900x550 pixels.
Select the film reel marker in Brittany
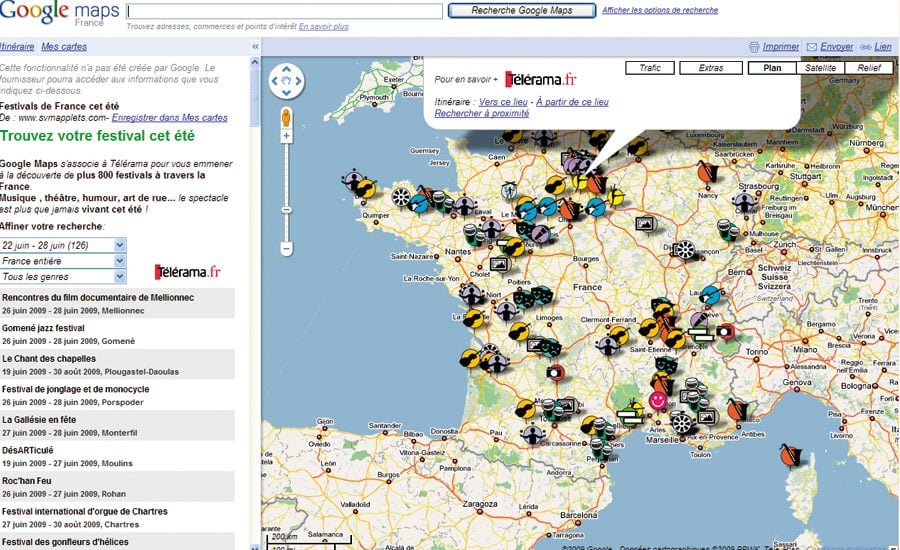(401, 197)
